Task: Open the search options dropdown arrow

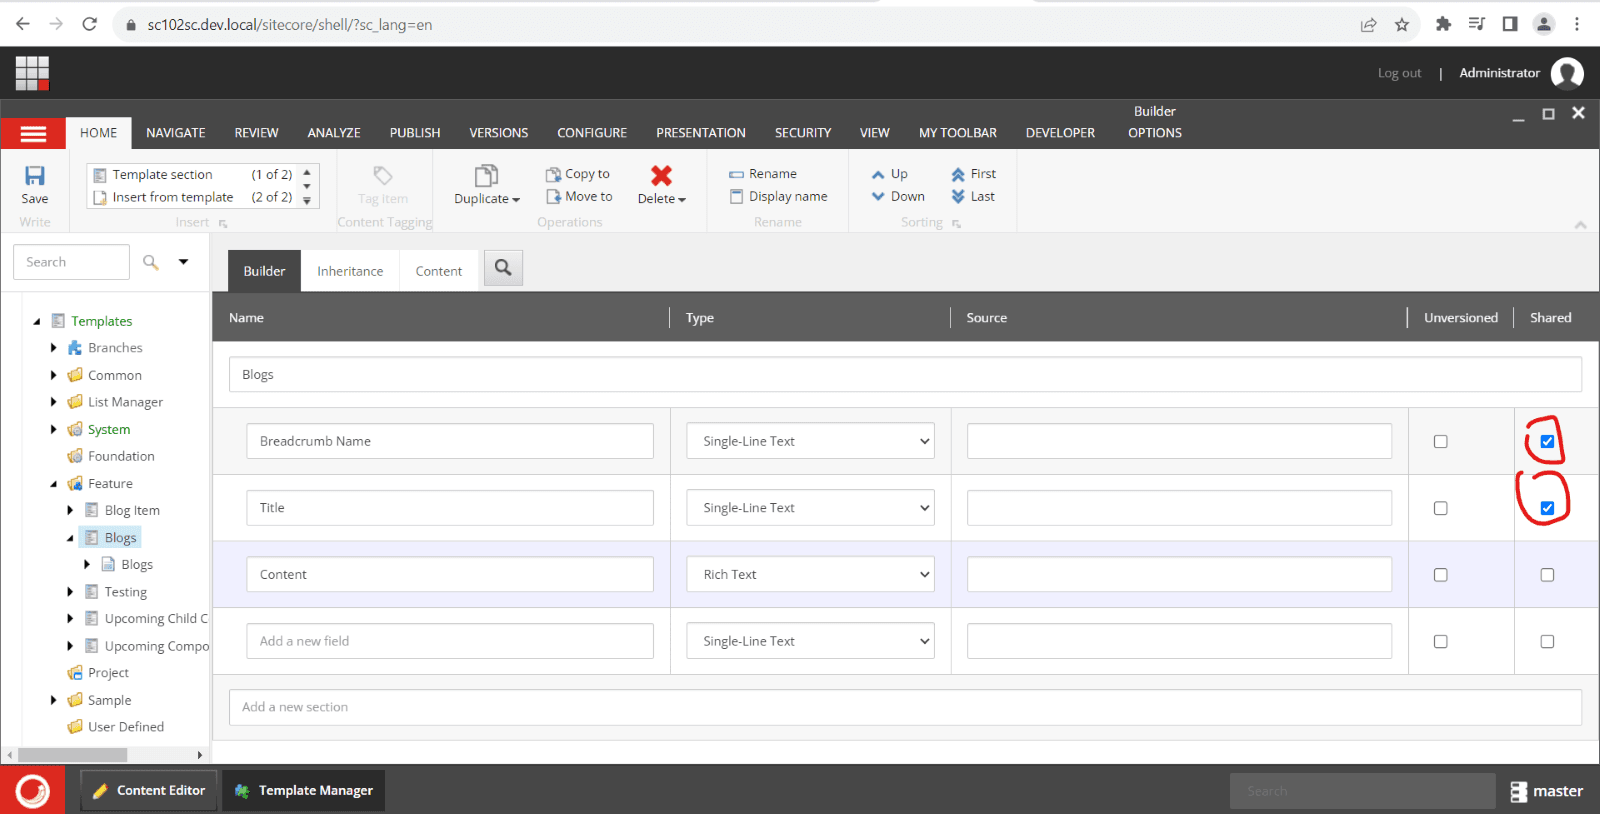Action: [x=183, y=262]
